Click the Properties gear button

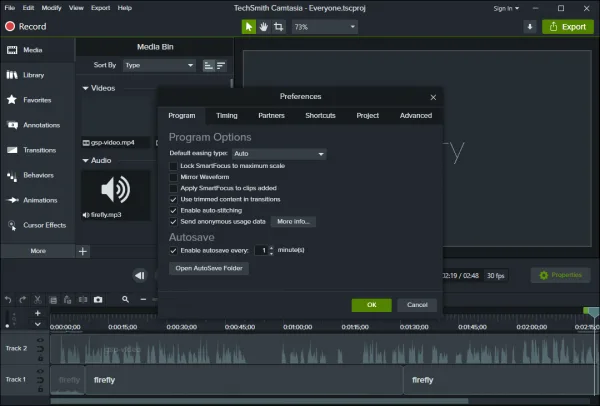pos(560,275)
